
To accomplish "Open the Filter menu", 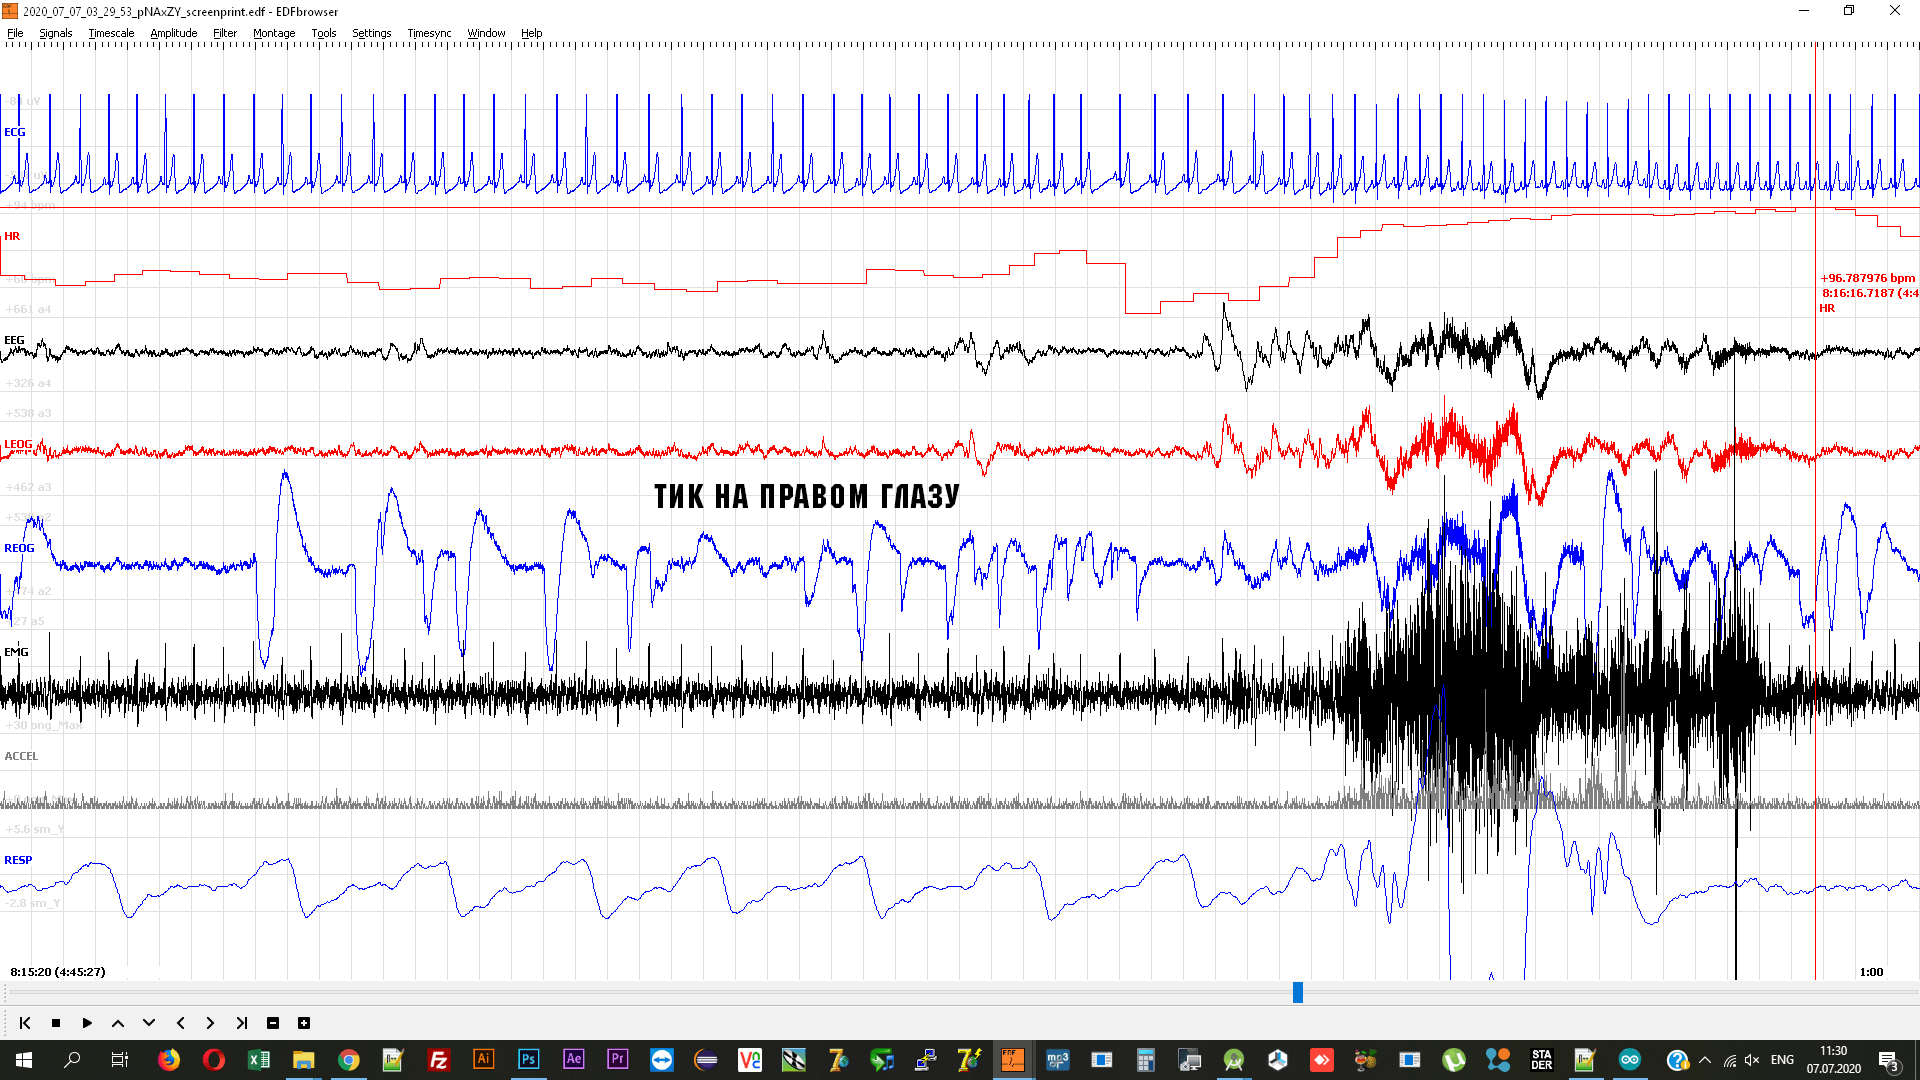I will (225, 33).
